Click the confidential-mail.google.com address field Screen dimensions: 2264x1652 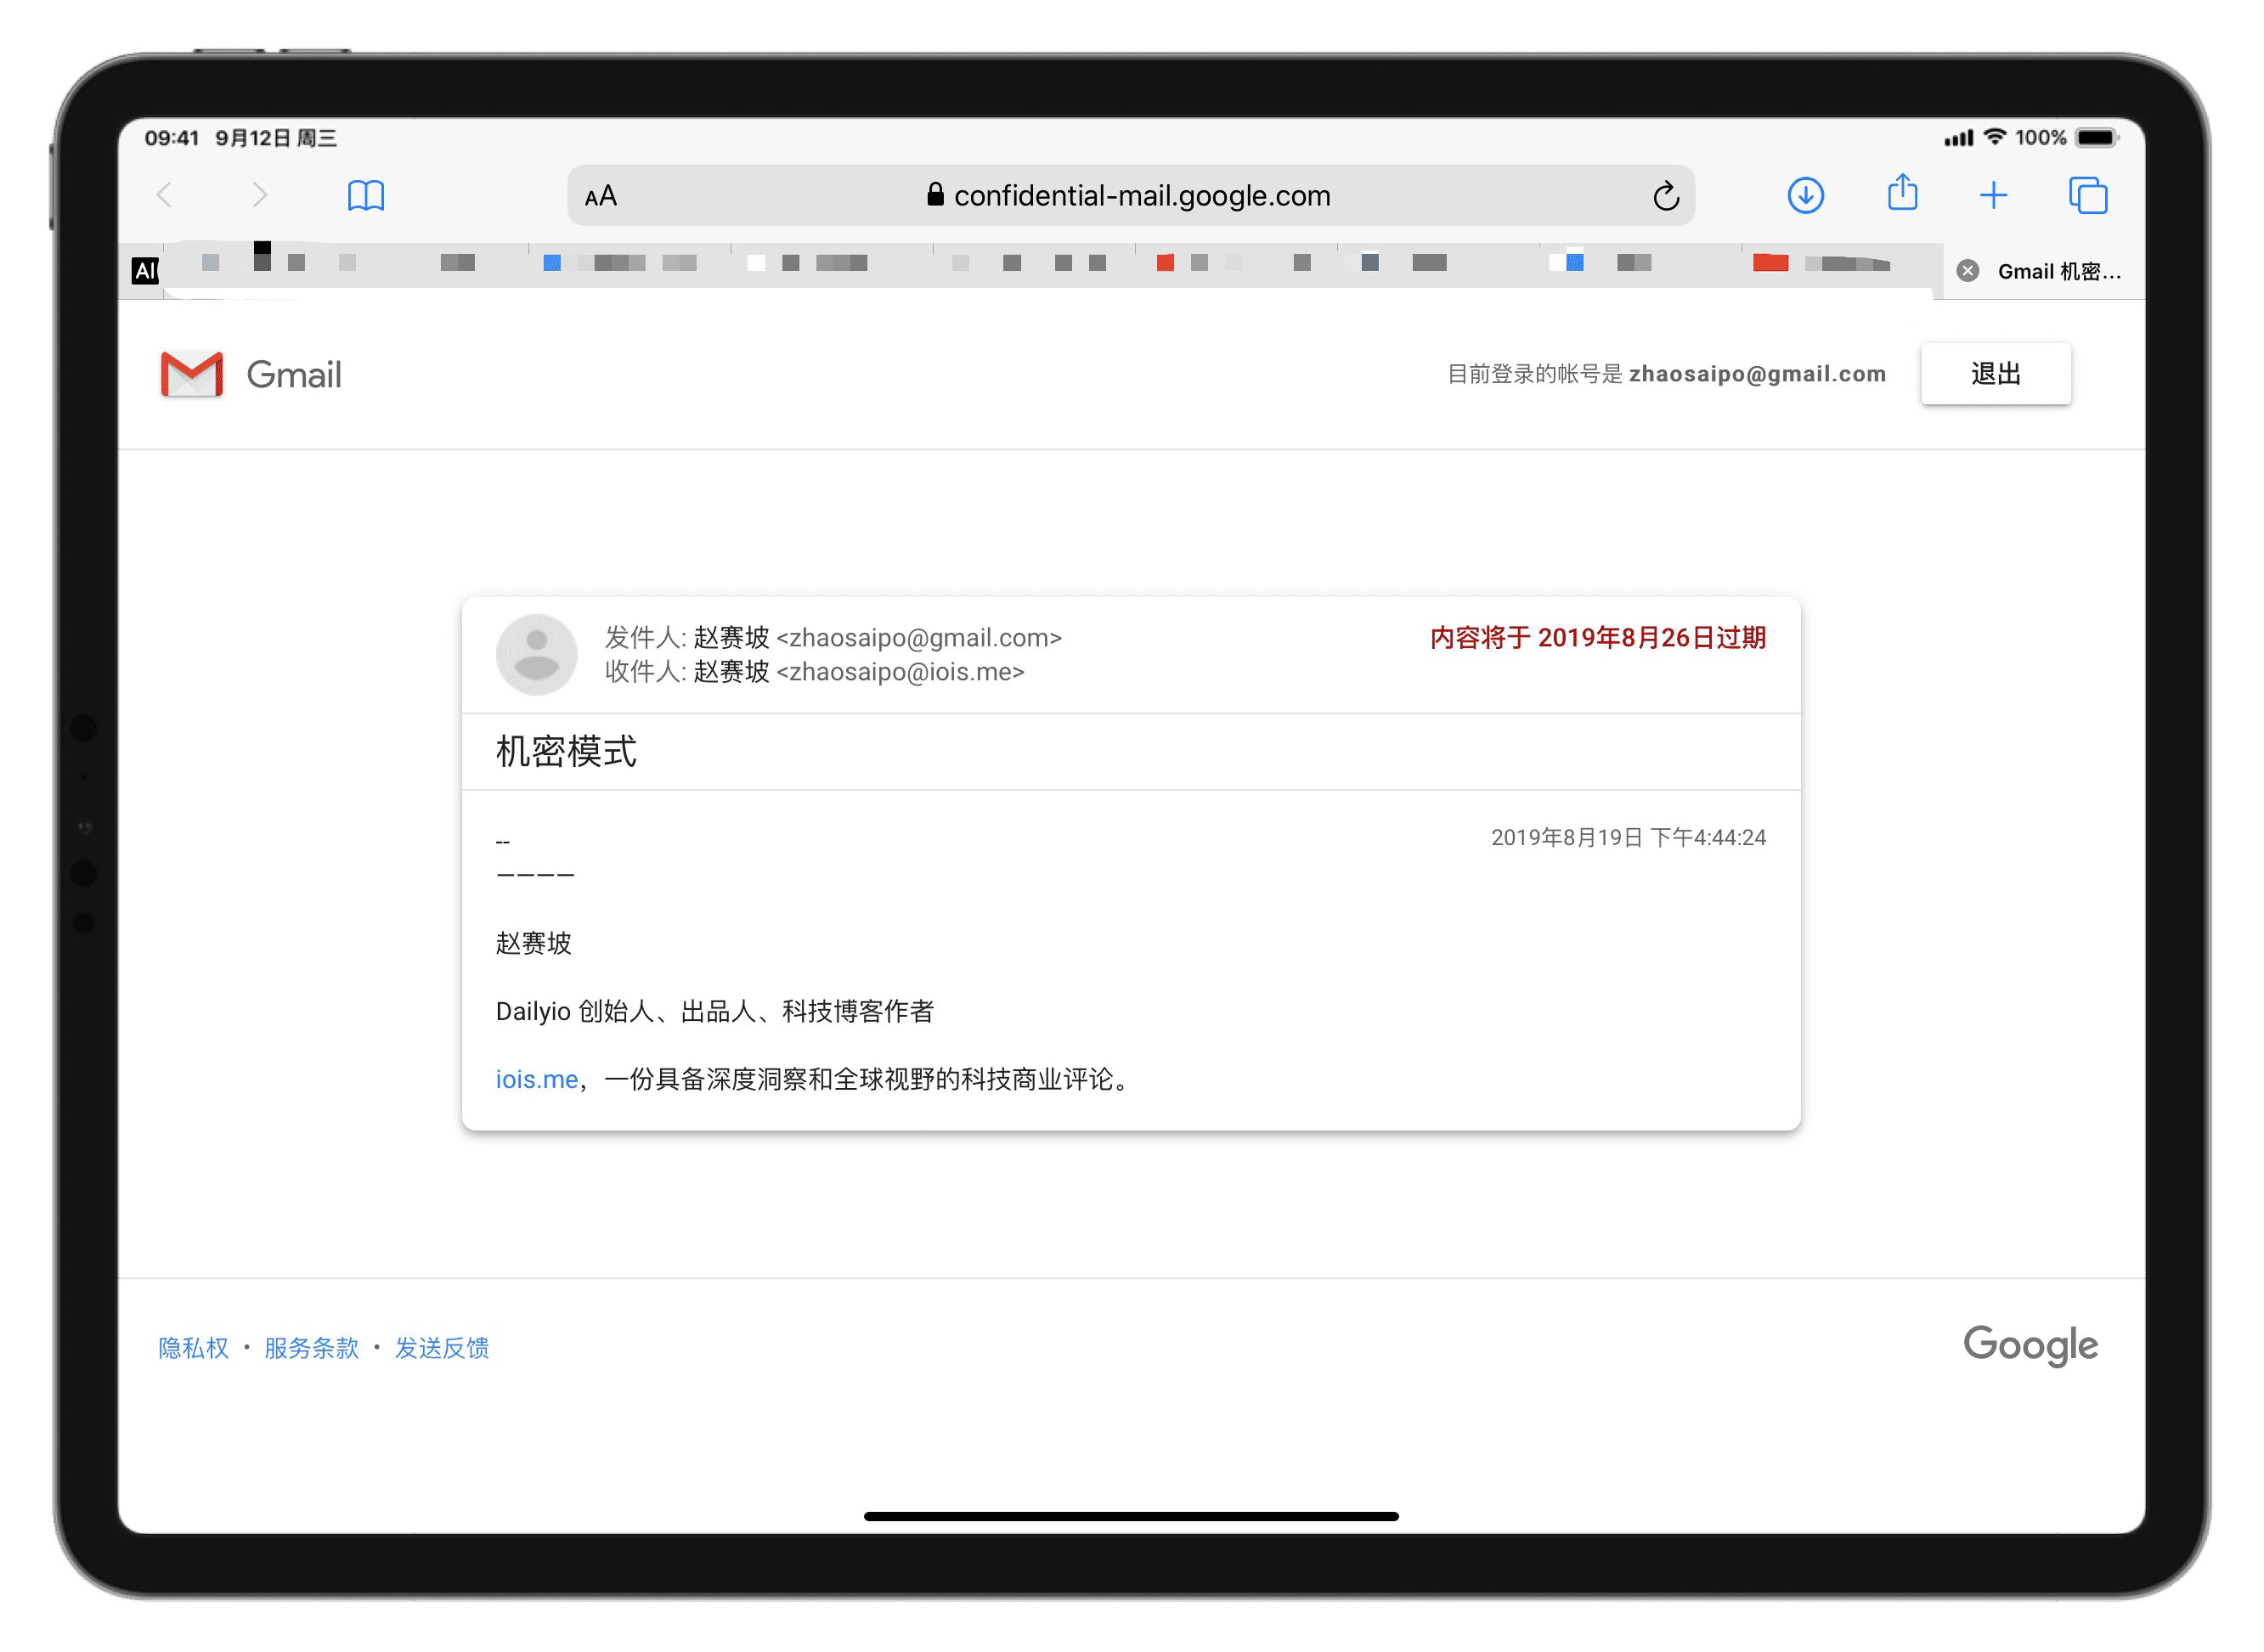pyautogui.click(x=1131, y=196)
